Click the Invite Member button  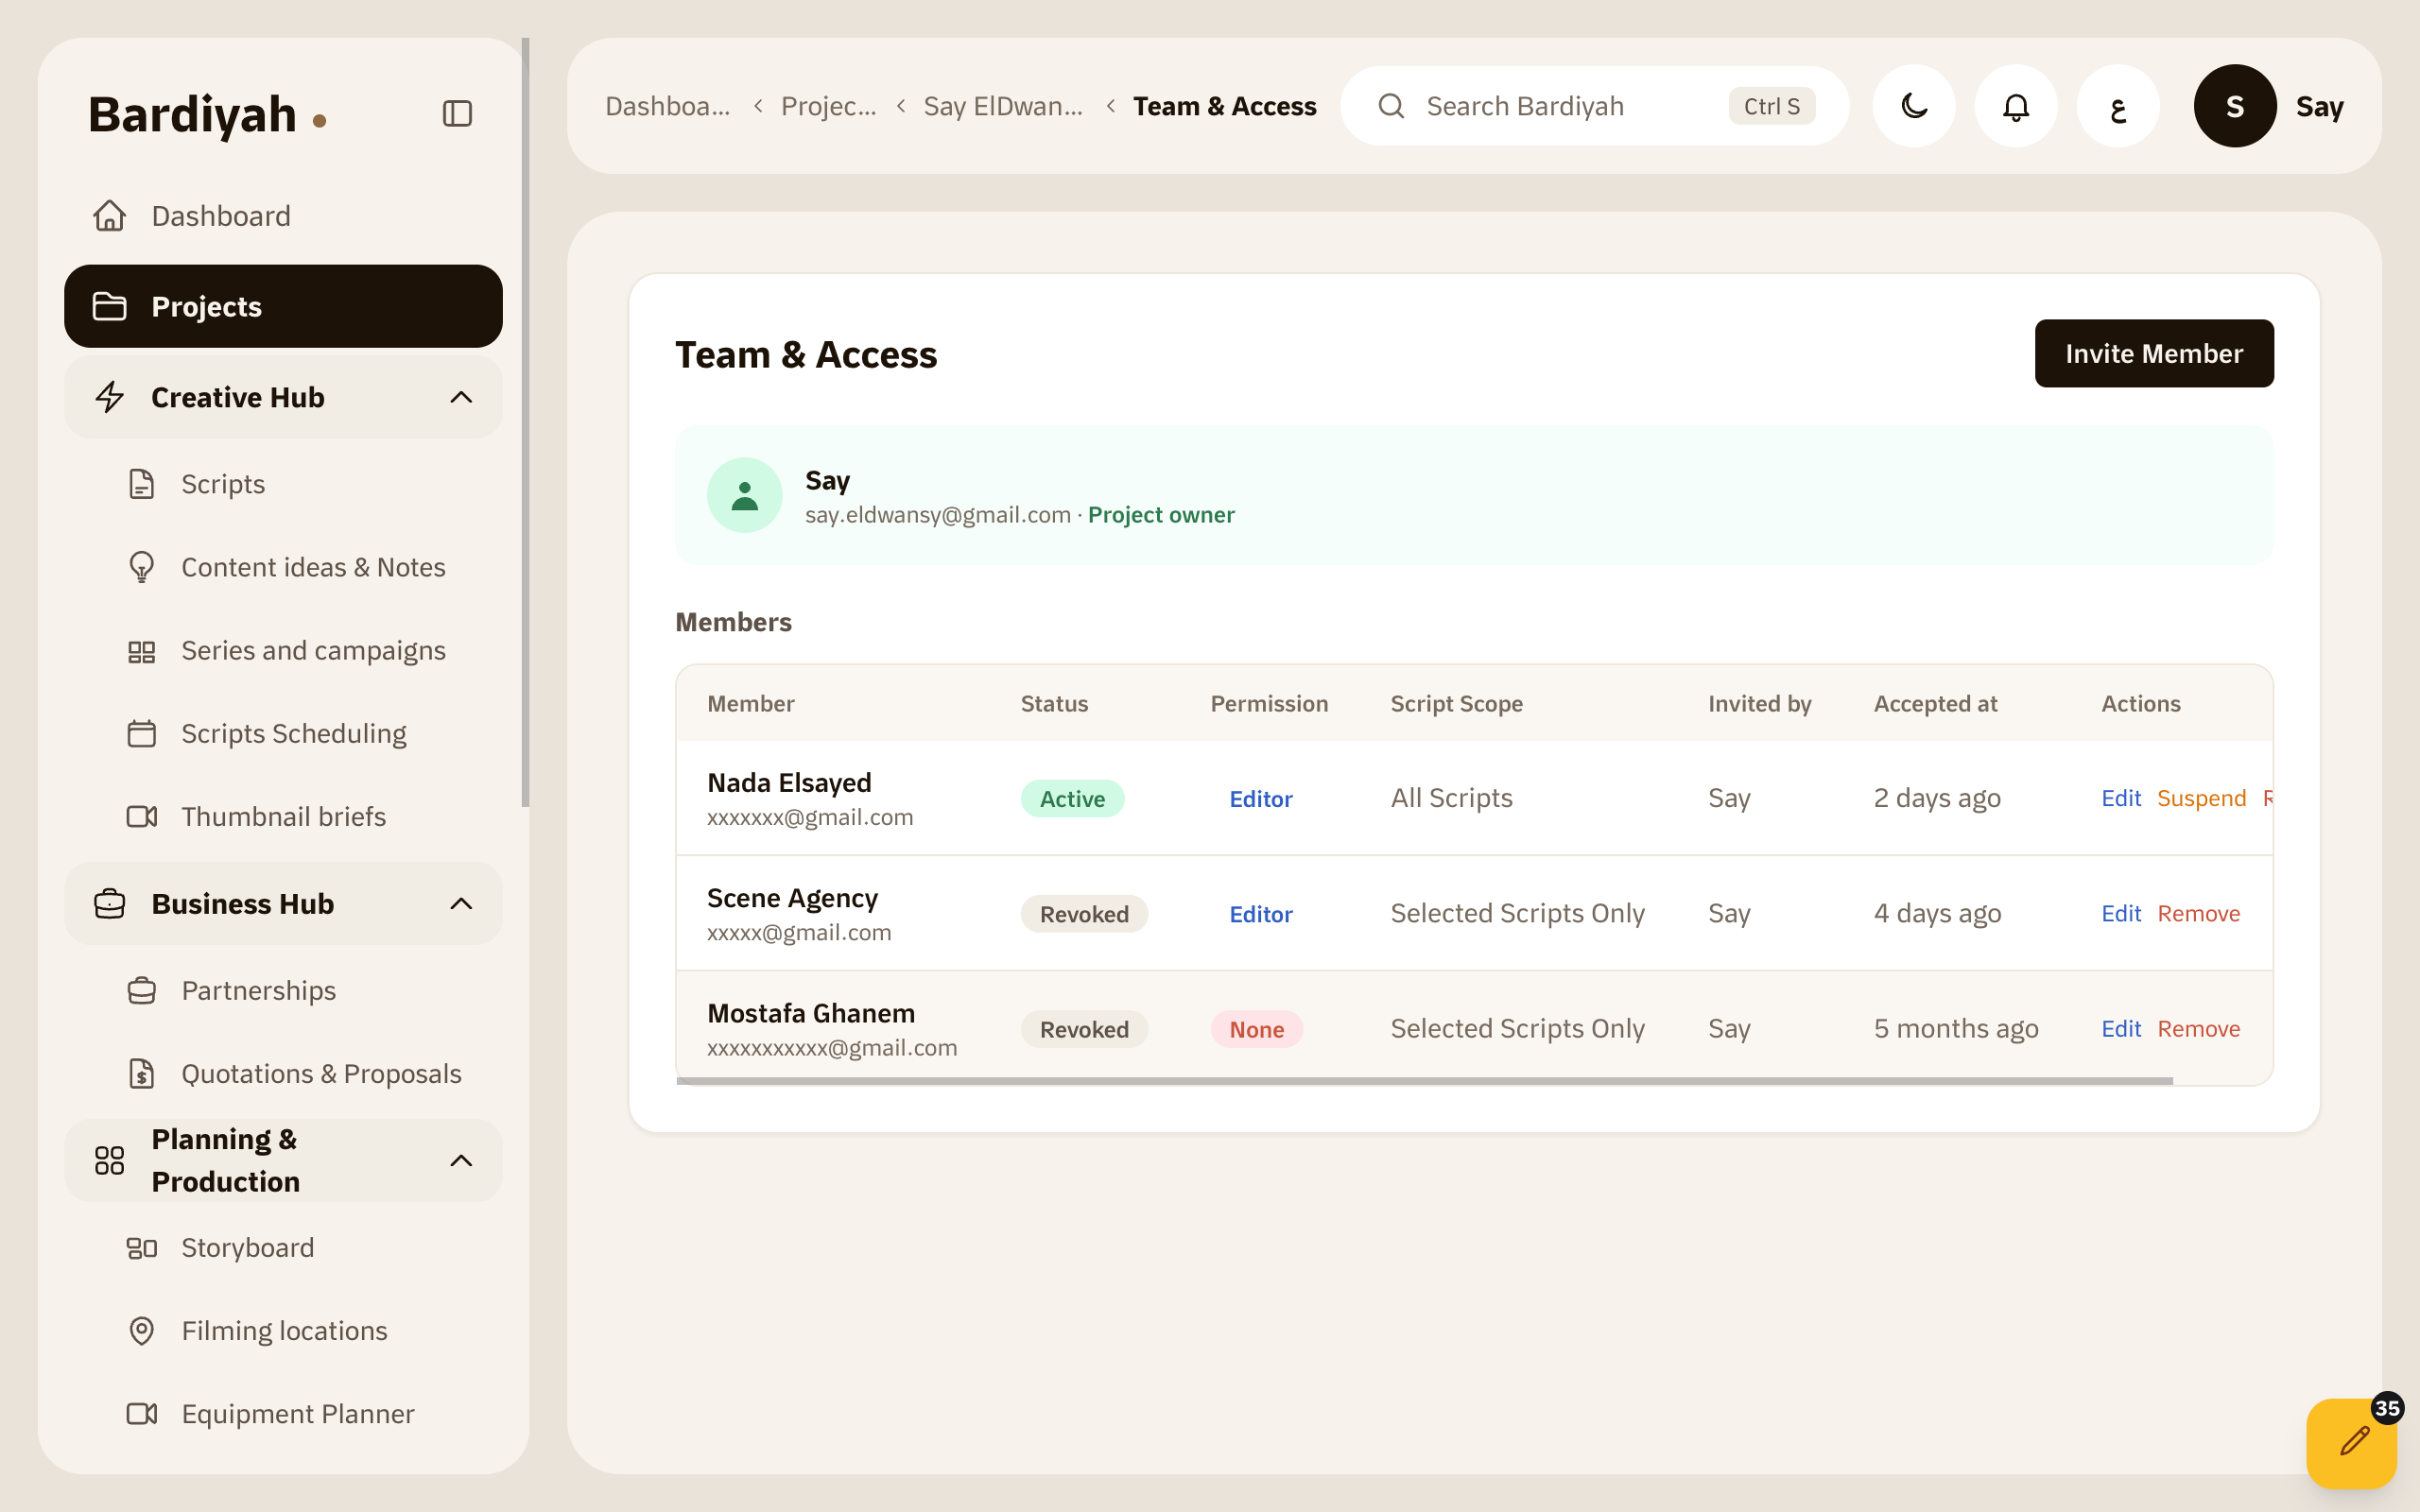pyautogui.click(x=2154, y=353)
